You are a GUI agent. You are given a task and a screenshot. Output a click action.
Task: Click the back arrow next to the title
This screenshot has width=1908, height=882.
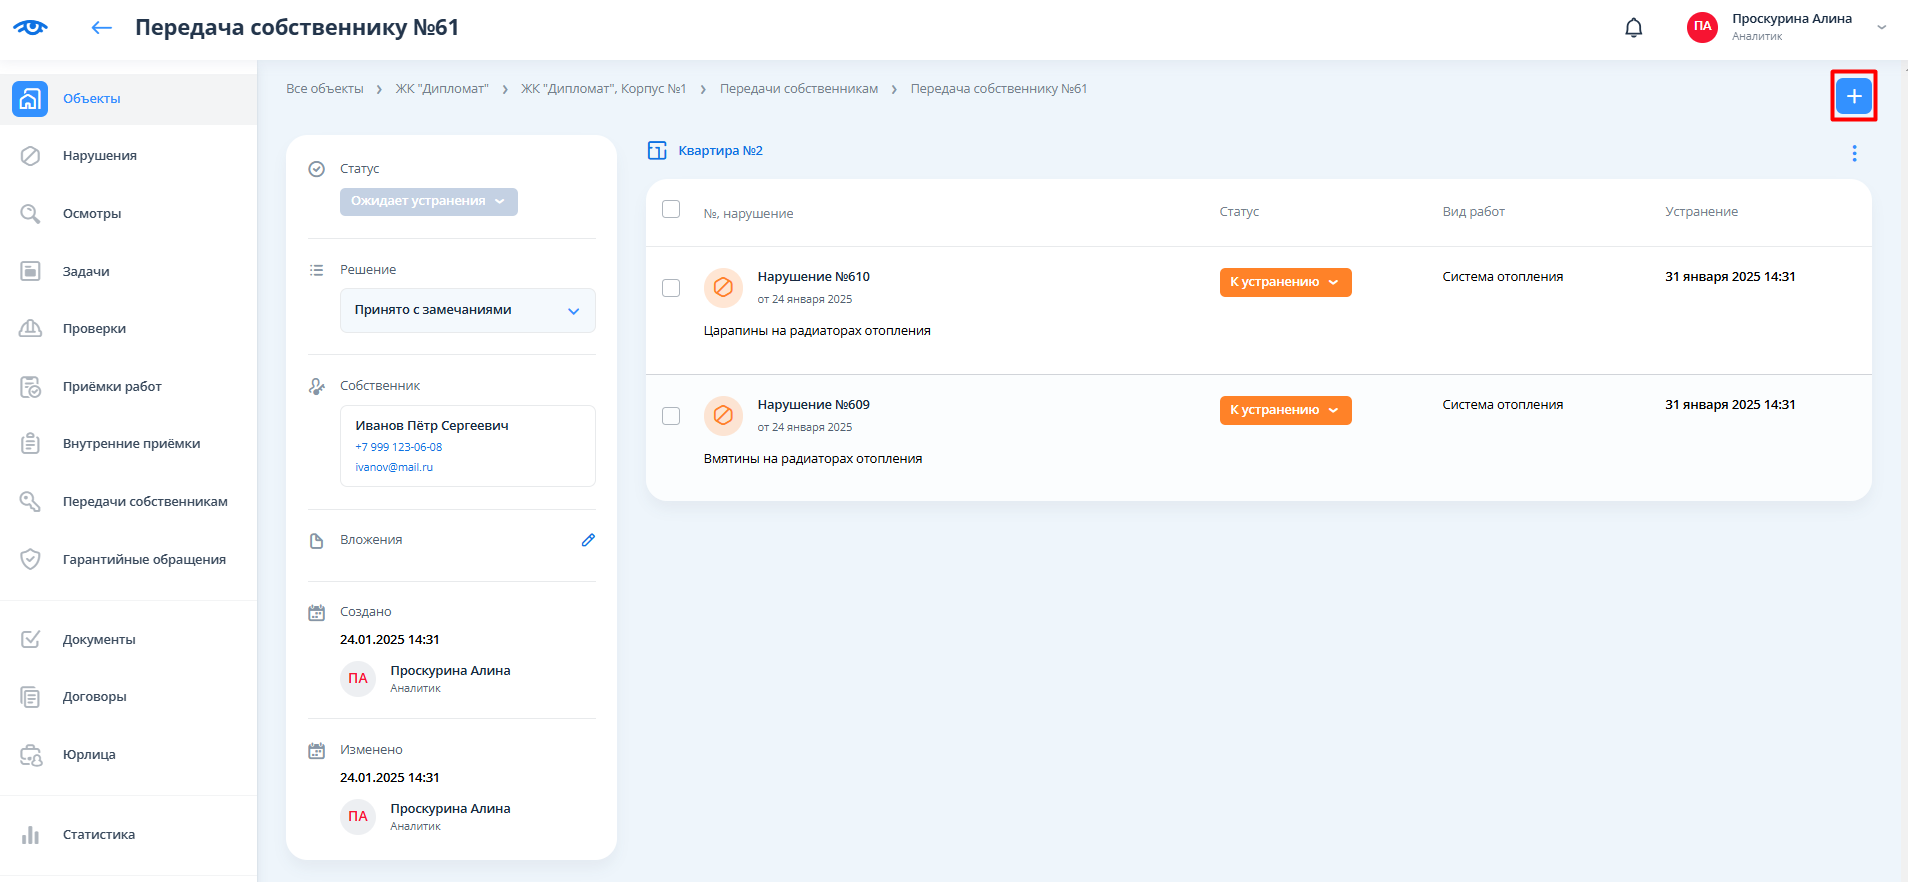[x=101, y=28]
